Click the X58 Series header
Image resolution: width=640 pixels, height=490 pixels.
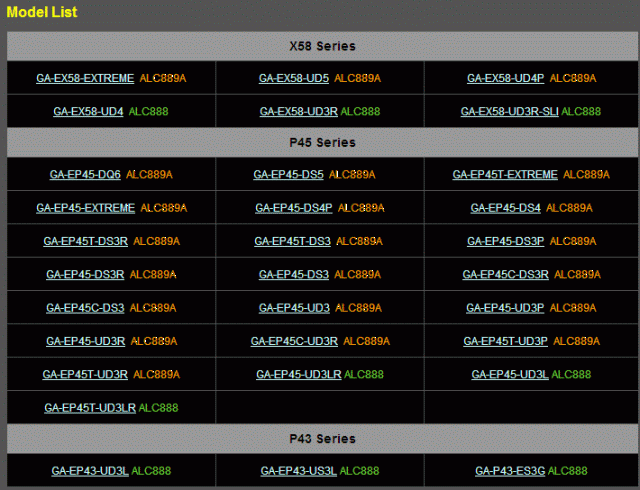pos(322,46)
